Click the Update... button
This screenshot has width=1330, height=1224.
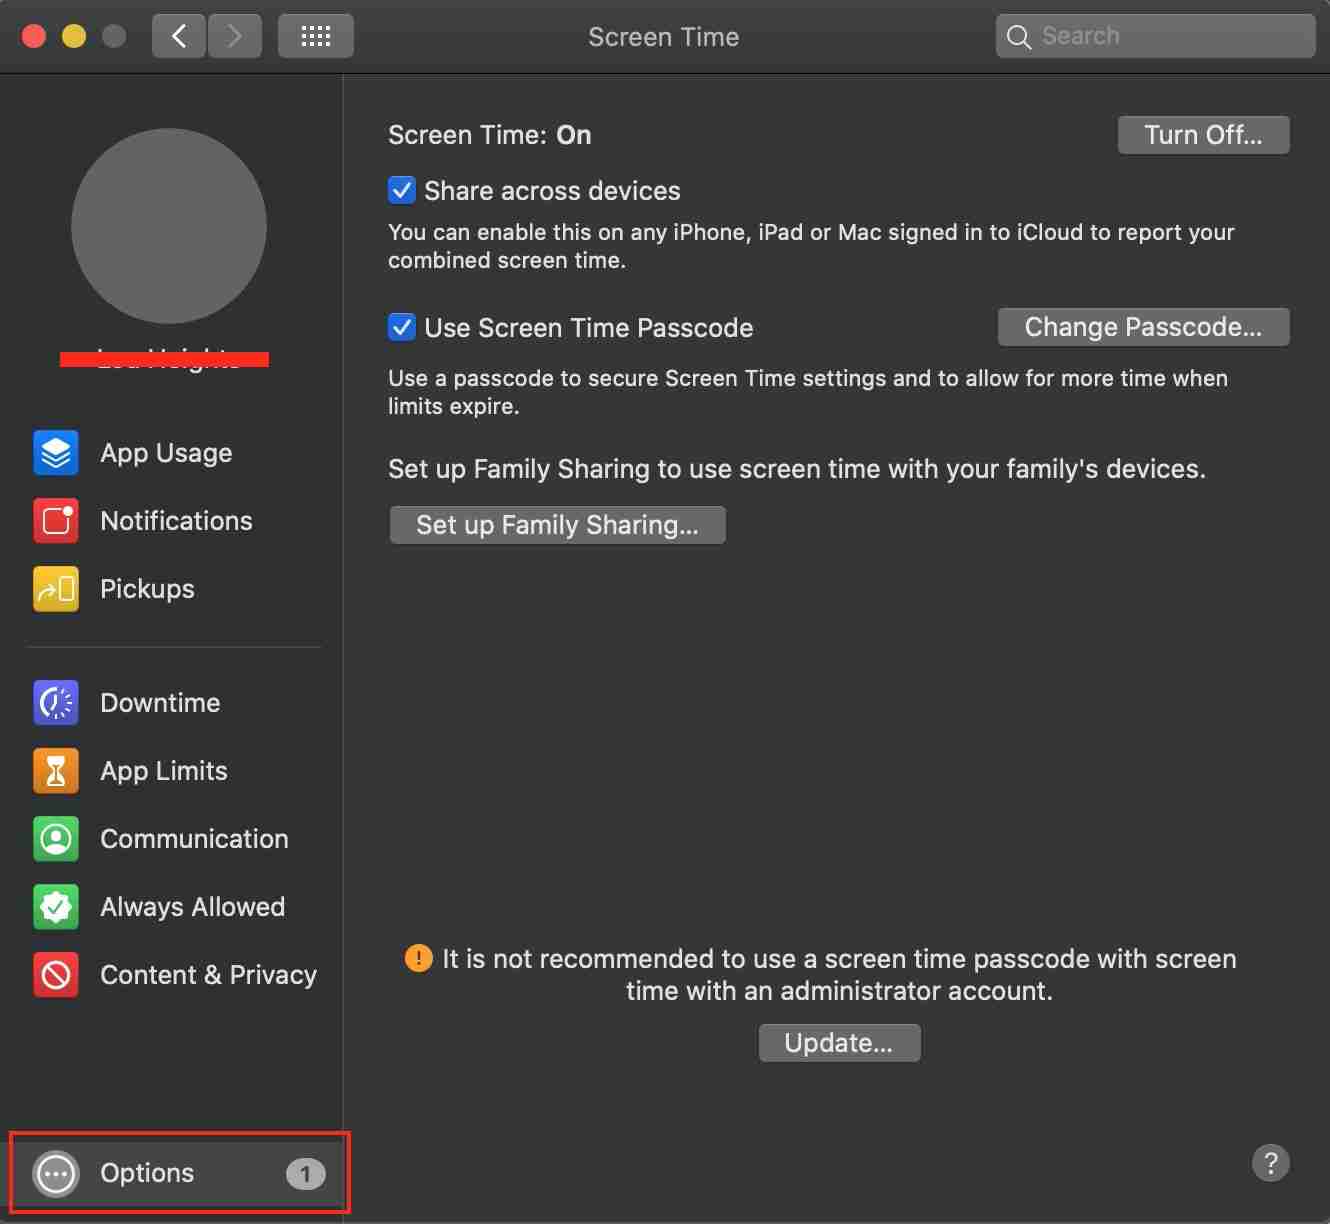(839, 1043)
